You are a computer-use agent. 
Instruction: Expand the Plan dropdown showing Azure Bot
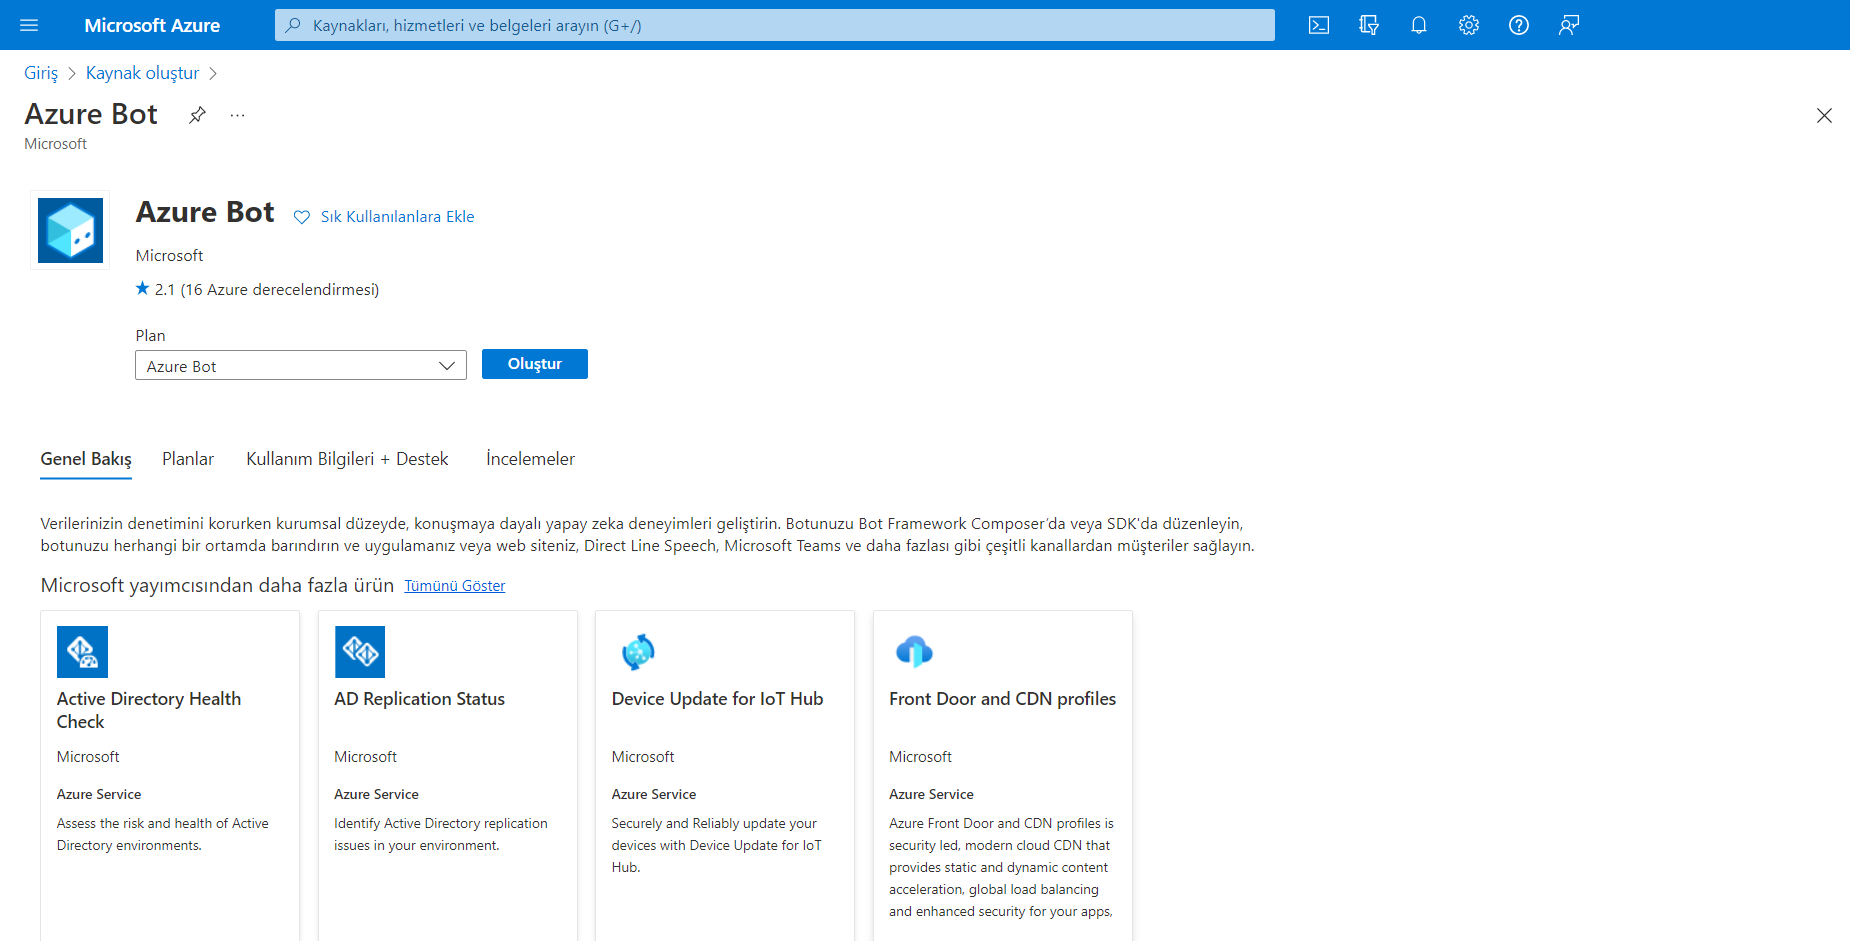point(301,366)
